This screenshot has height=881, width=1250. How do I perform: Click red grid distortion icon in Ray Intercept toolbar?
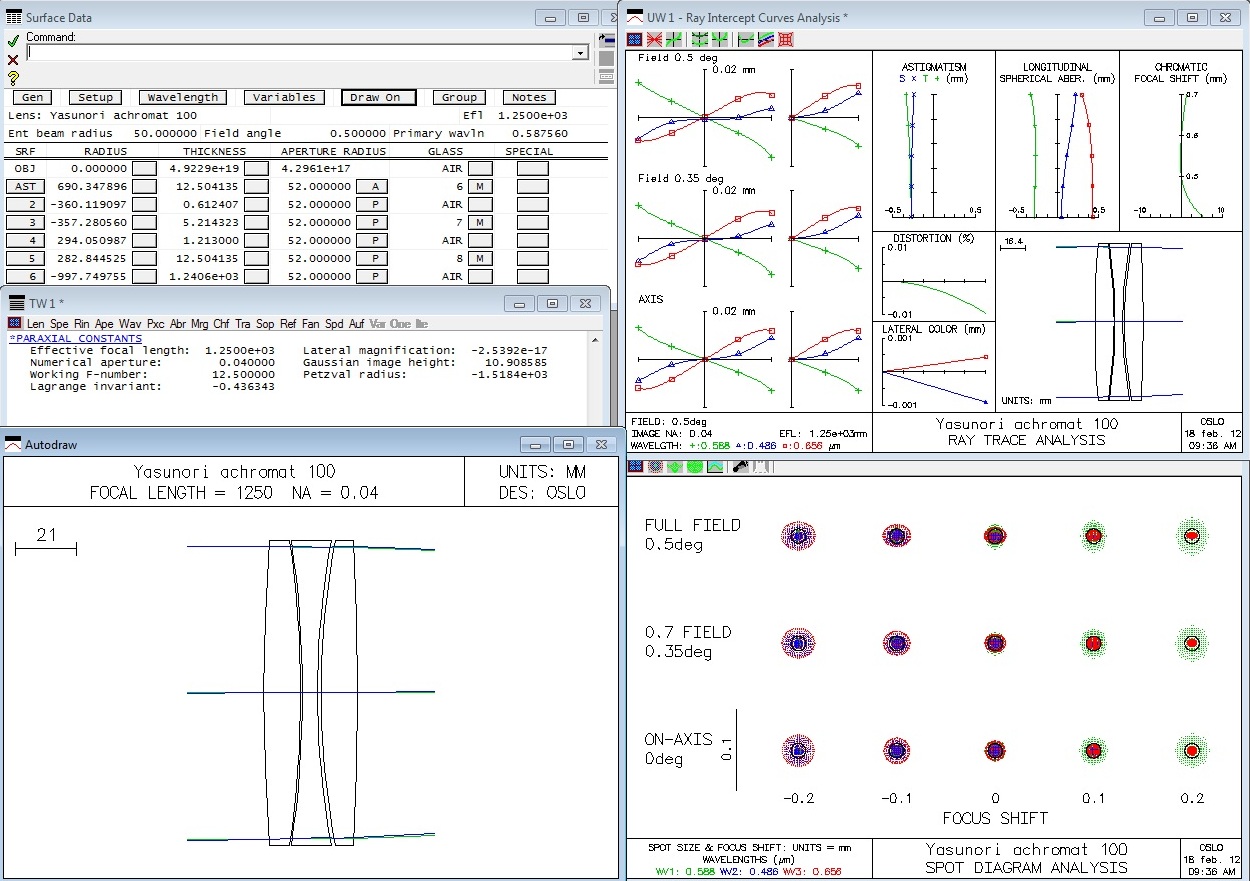786,40
